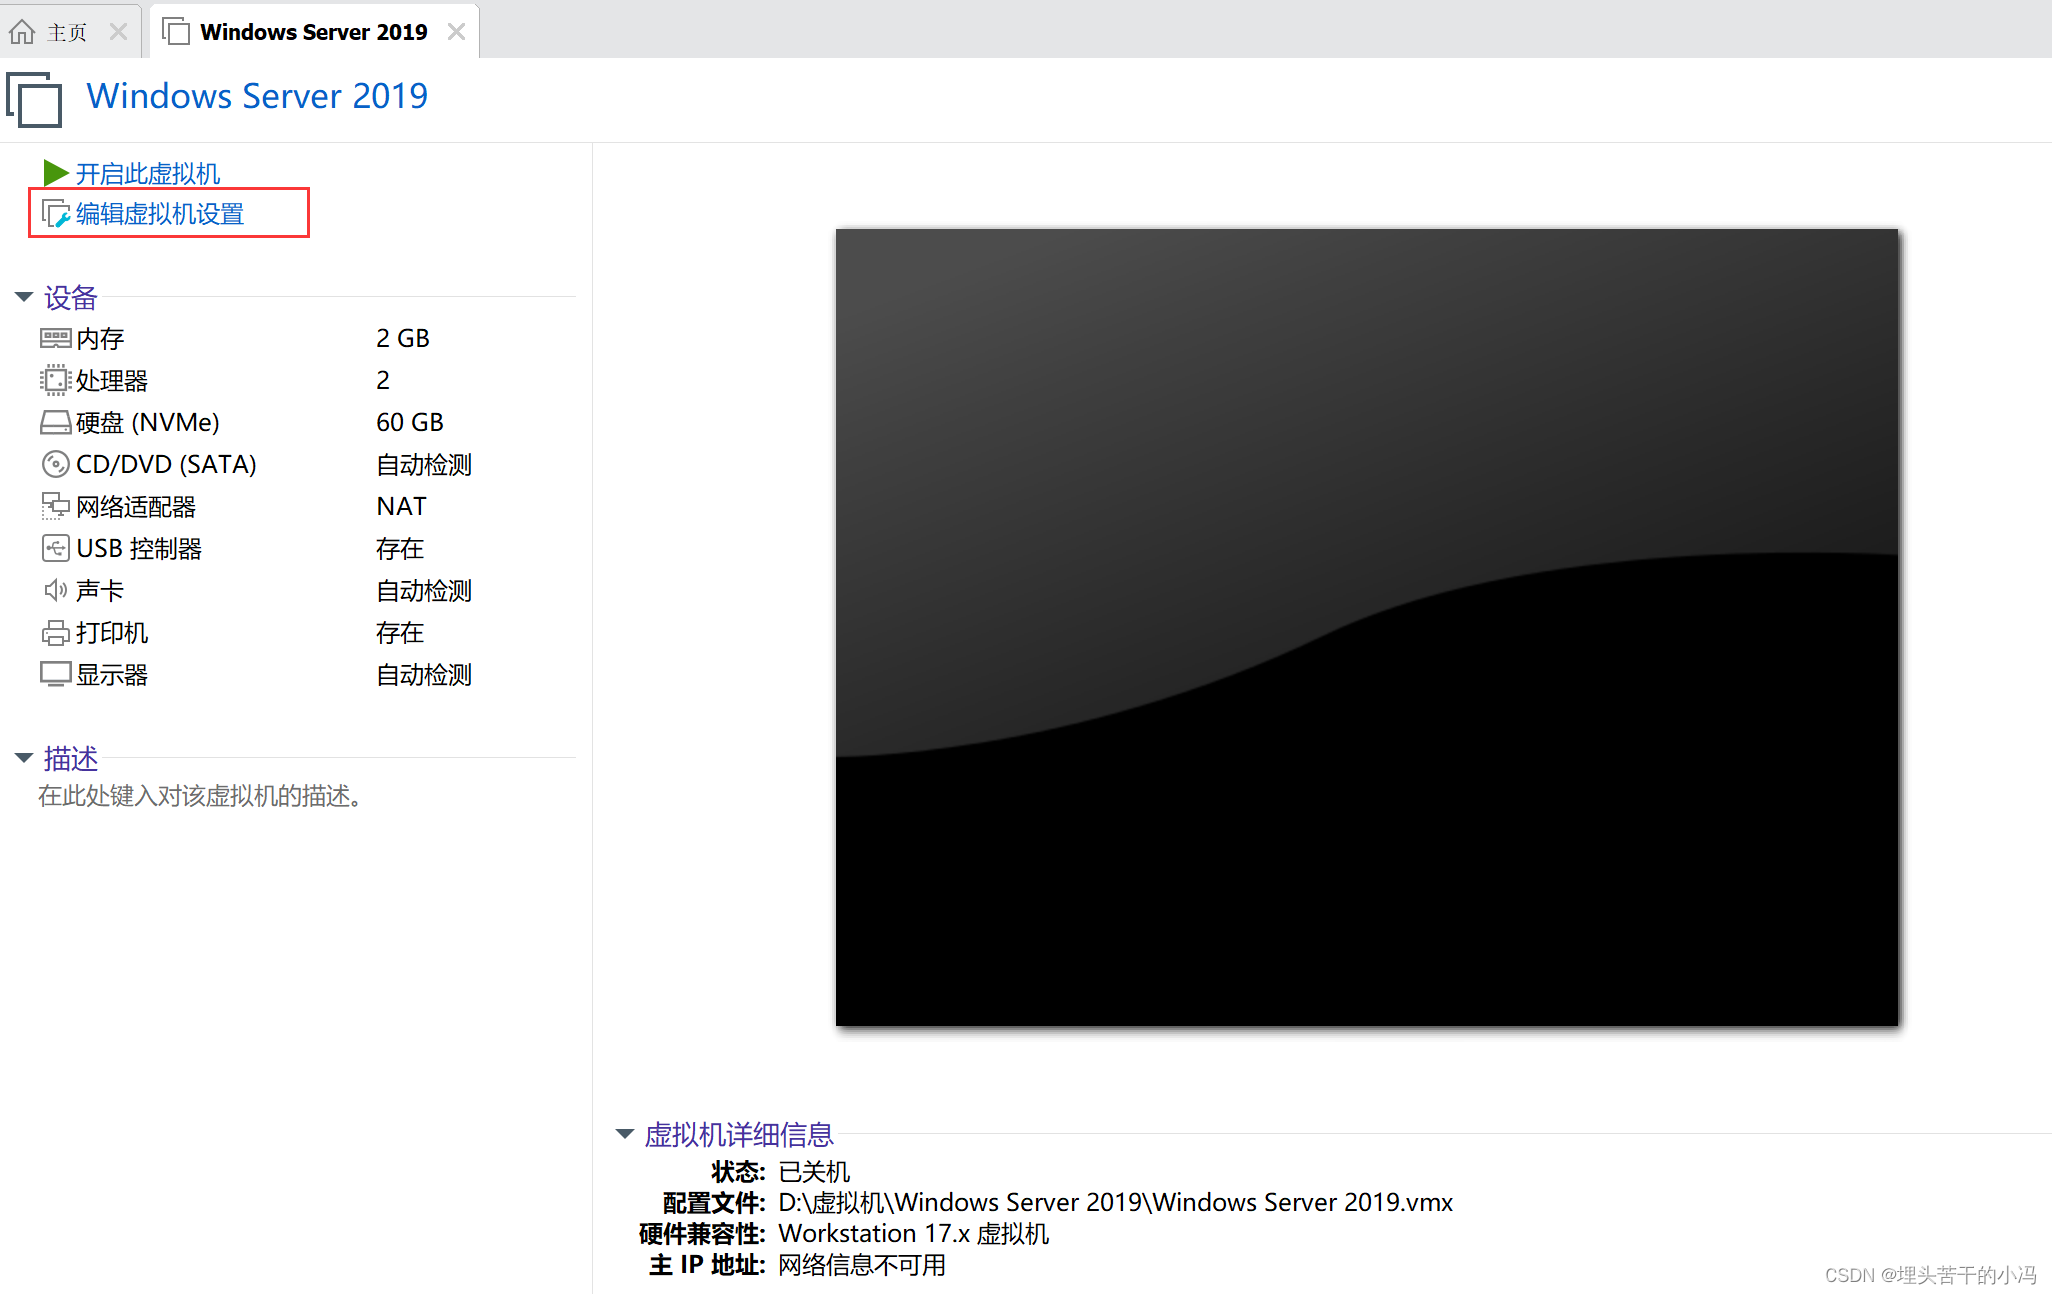Click the CD/DVD (SATA) disc icon
The height and width of the screenshot is (1294, 2052).
55,465
